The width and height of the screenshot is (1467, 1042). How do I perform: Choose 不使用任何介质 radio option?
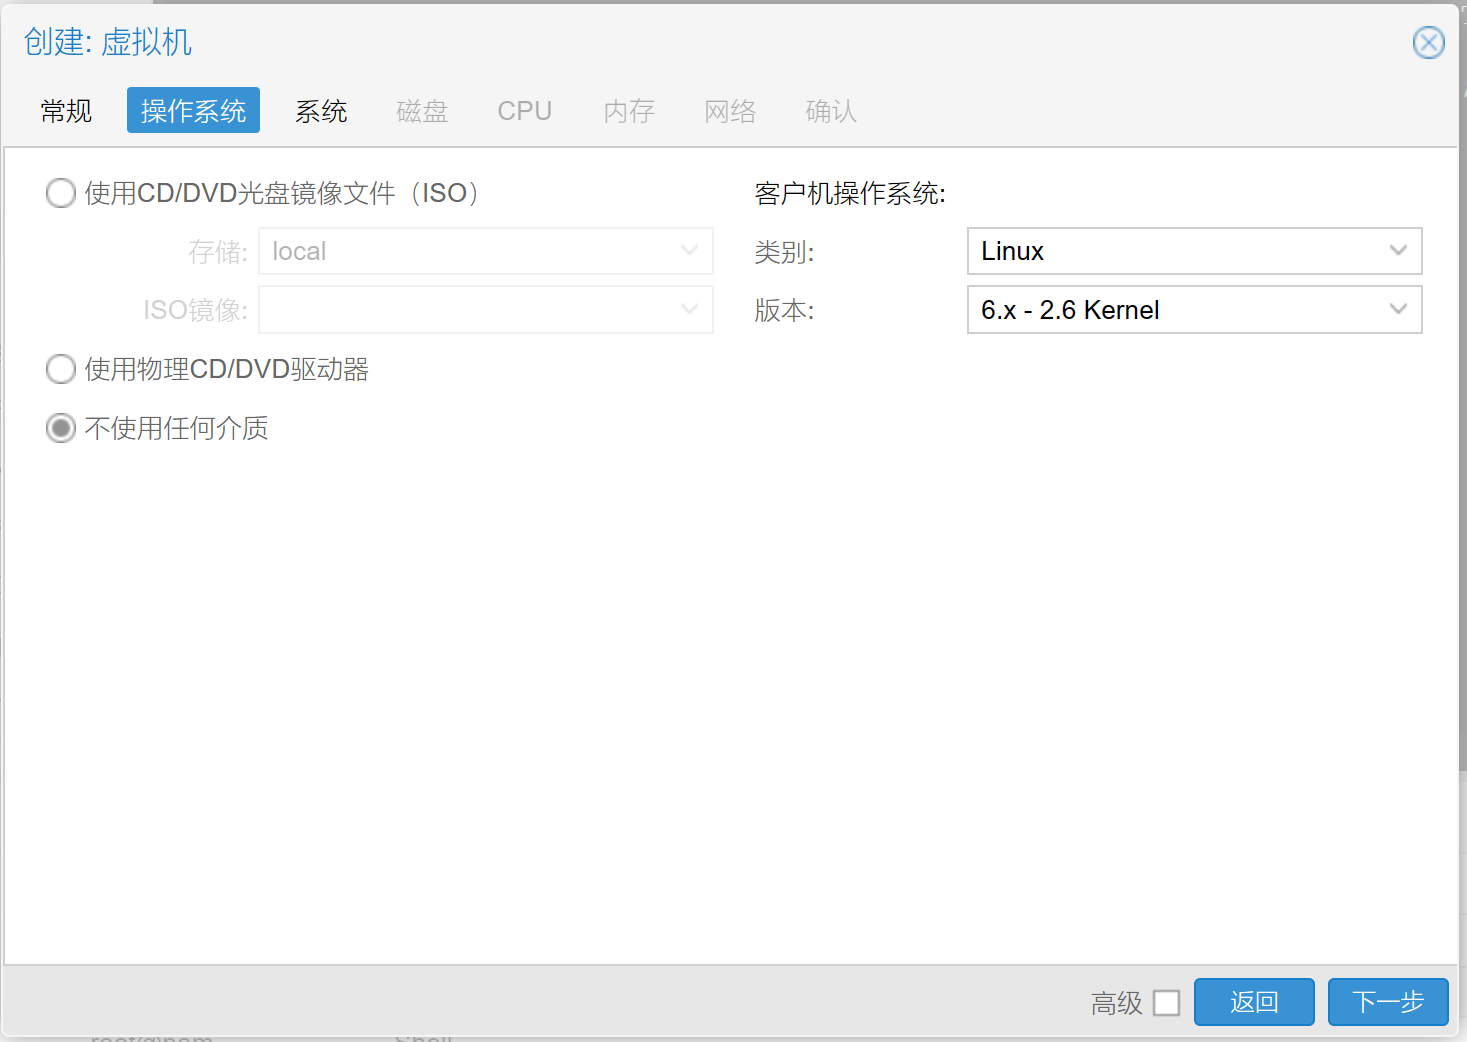coord(61,428)
